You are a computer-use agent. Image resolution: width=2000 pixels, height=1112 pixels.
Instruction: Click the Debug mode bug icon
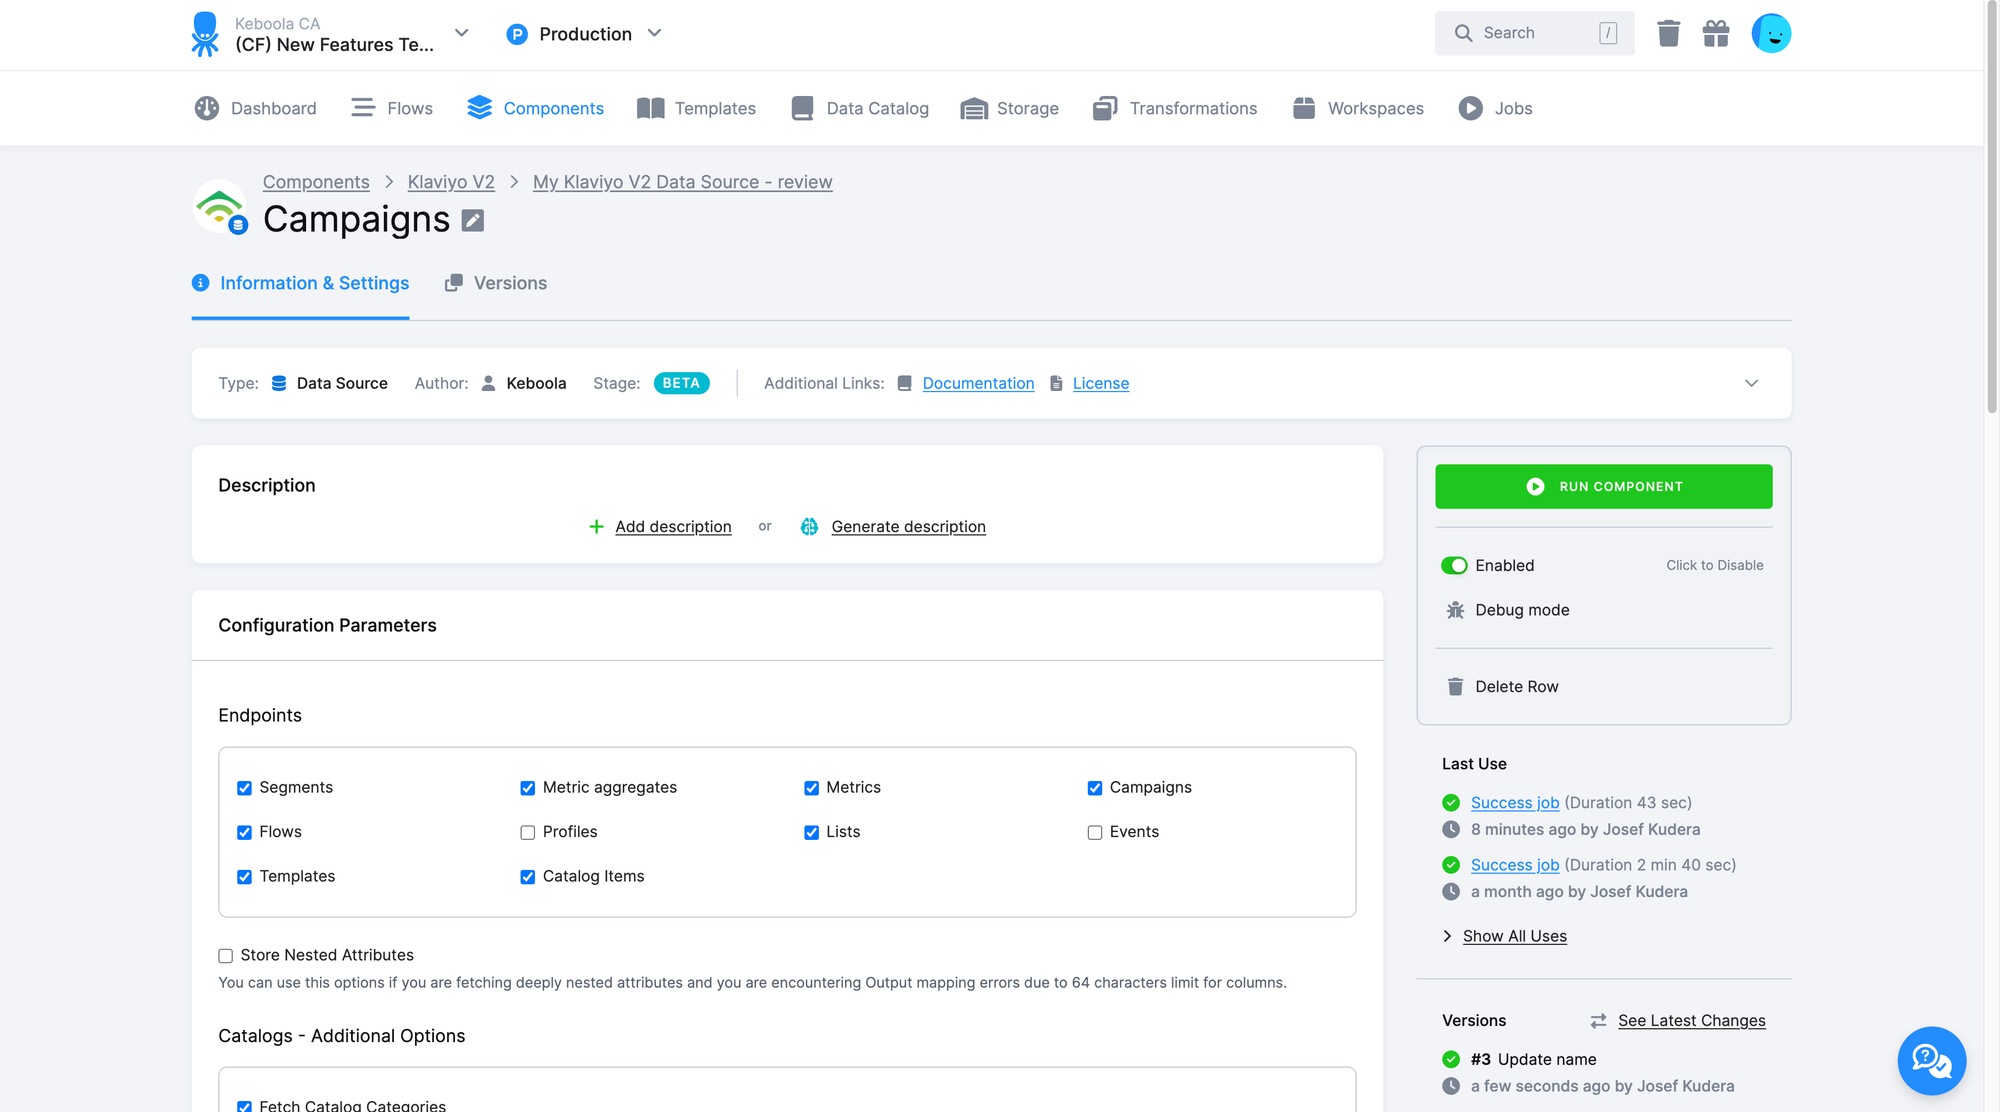coord(1454,609)
